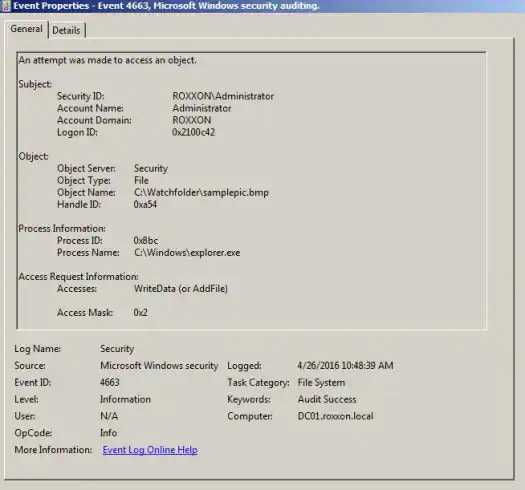Click the Handle ID: label
This screenshot has height=490, width=525.
(79, 205)
